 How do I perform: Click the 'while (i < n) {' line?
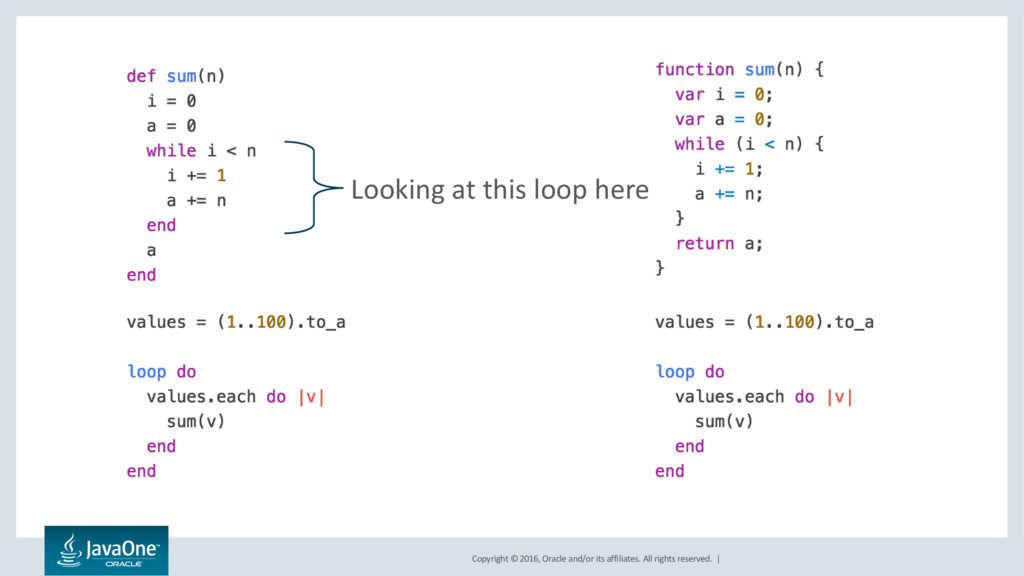pos(749,144)
